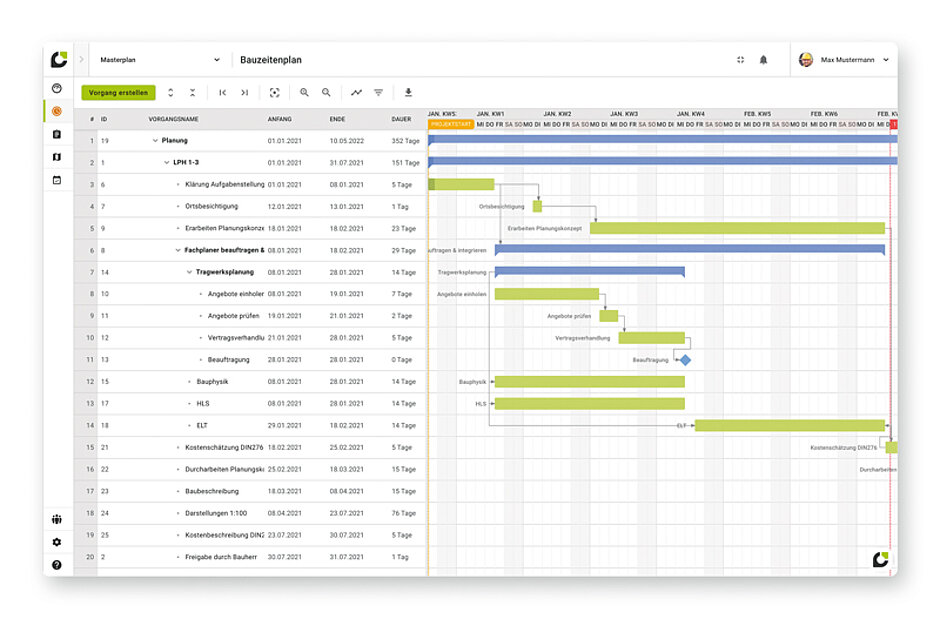Click the green Bauphysik gantt bar

click(589, 381)
